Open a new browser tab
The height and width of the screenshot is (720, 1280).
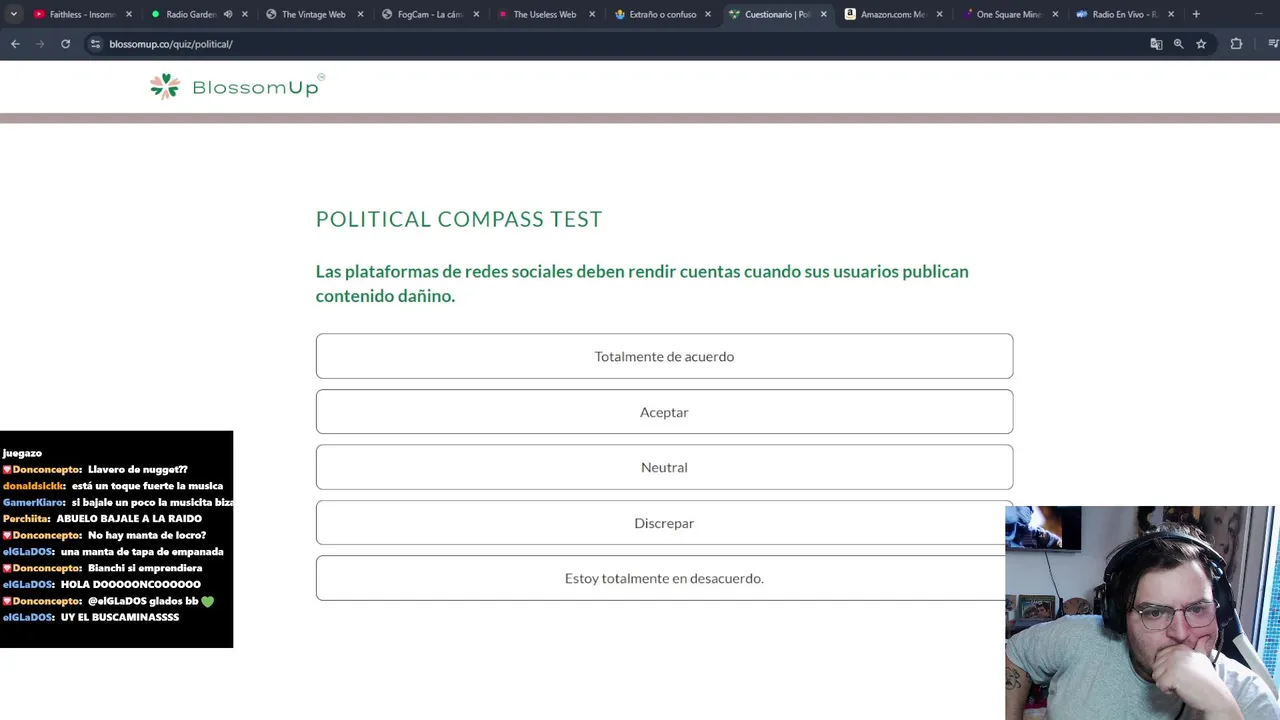pyautogui.click(x=1196, y=14)
